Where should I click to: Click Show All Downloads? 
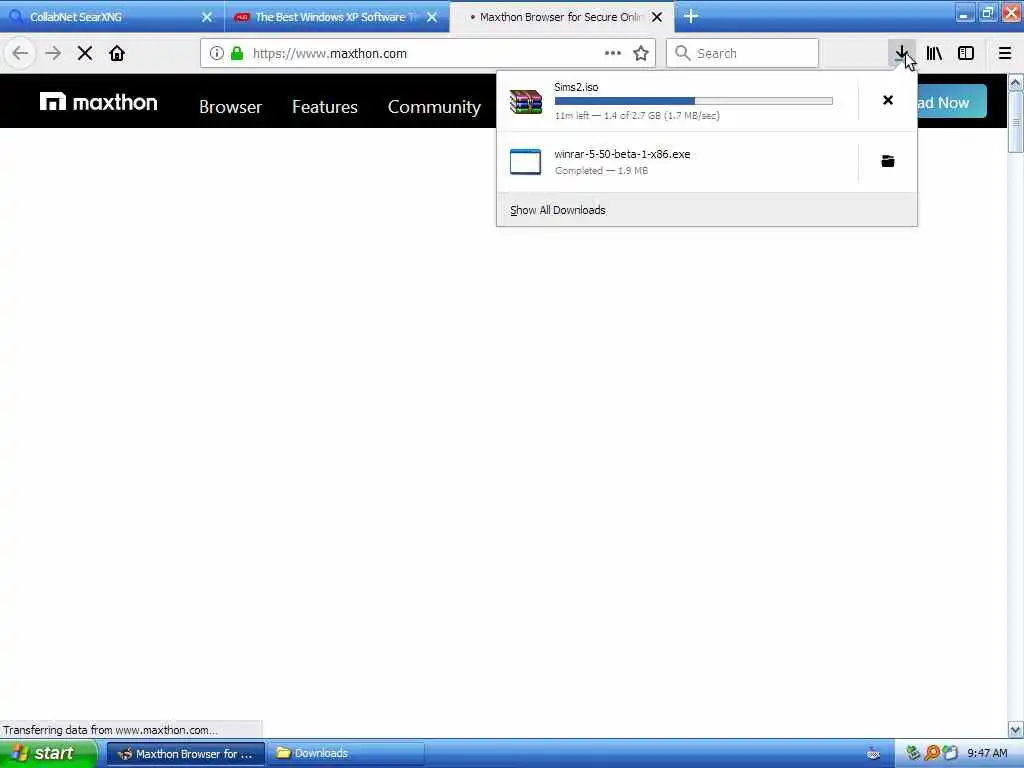point(558,210)
